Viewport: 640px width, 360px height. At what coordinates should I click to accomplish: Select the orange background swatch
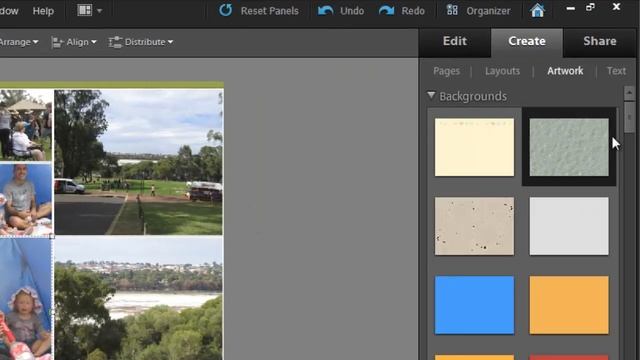(569, 305)
